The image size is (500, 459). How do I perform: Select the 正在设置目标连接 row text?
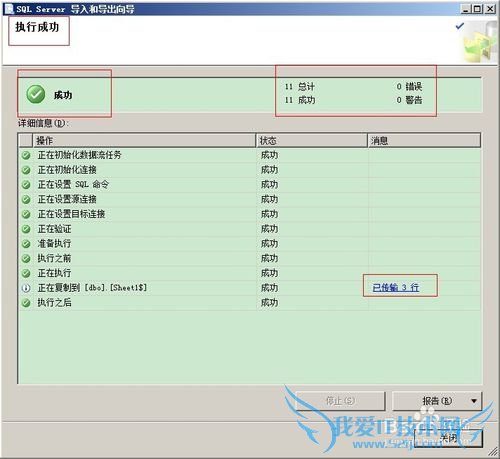pyautogui.click(x=71, y=214)
